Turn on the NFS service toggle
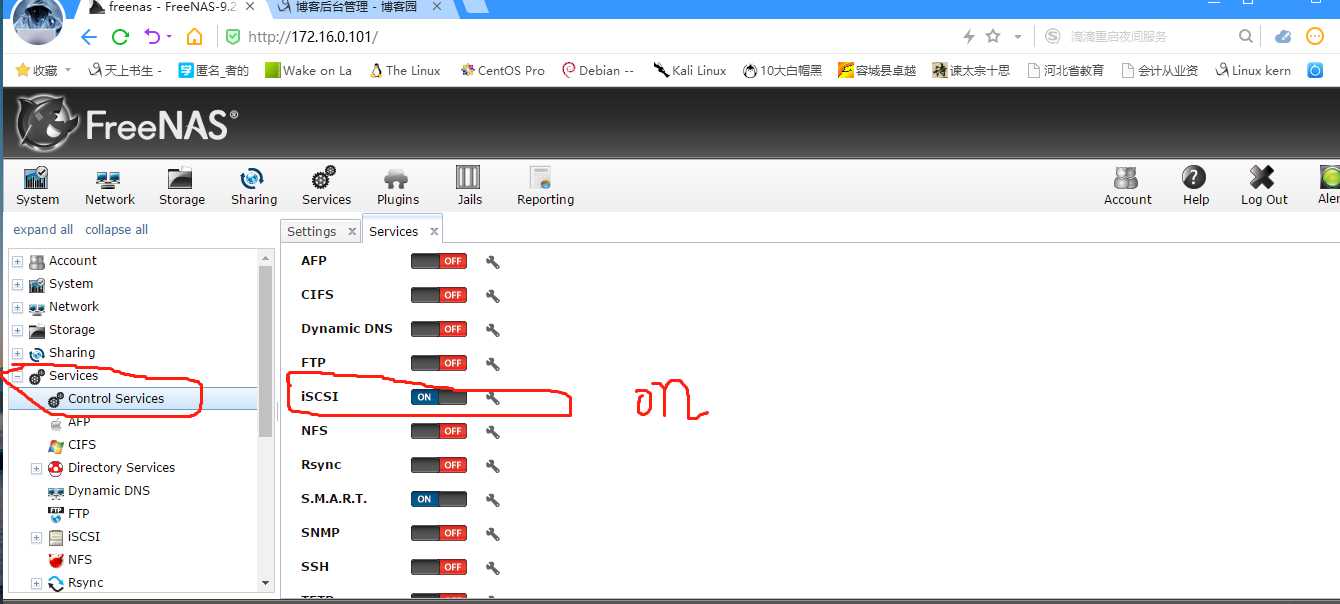The height and width of the screenshot is (604, 1340). pyautogui.click(x=439, y=431)
